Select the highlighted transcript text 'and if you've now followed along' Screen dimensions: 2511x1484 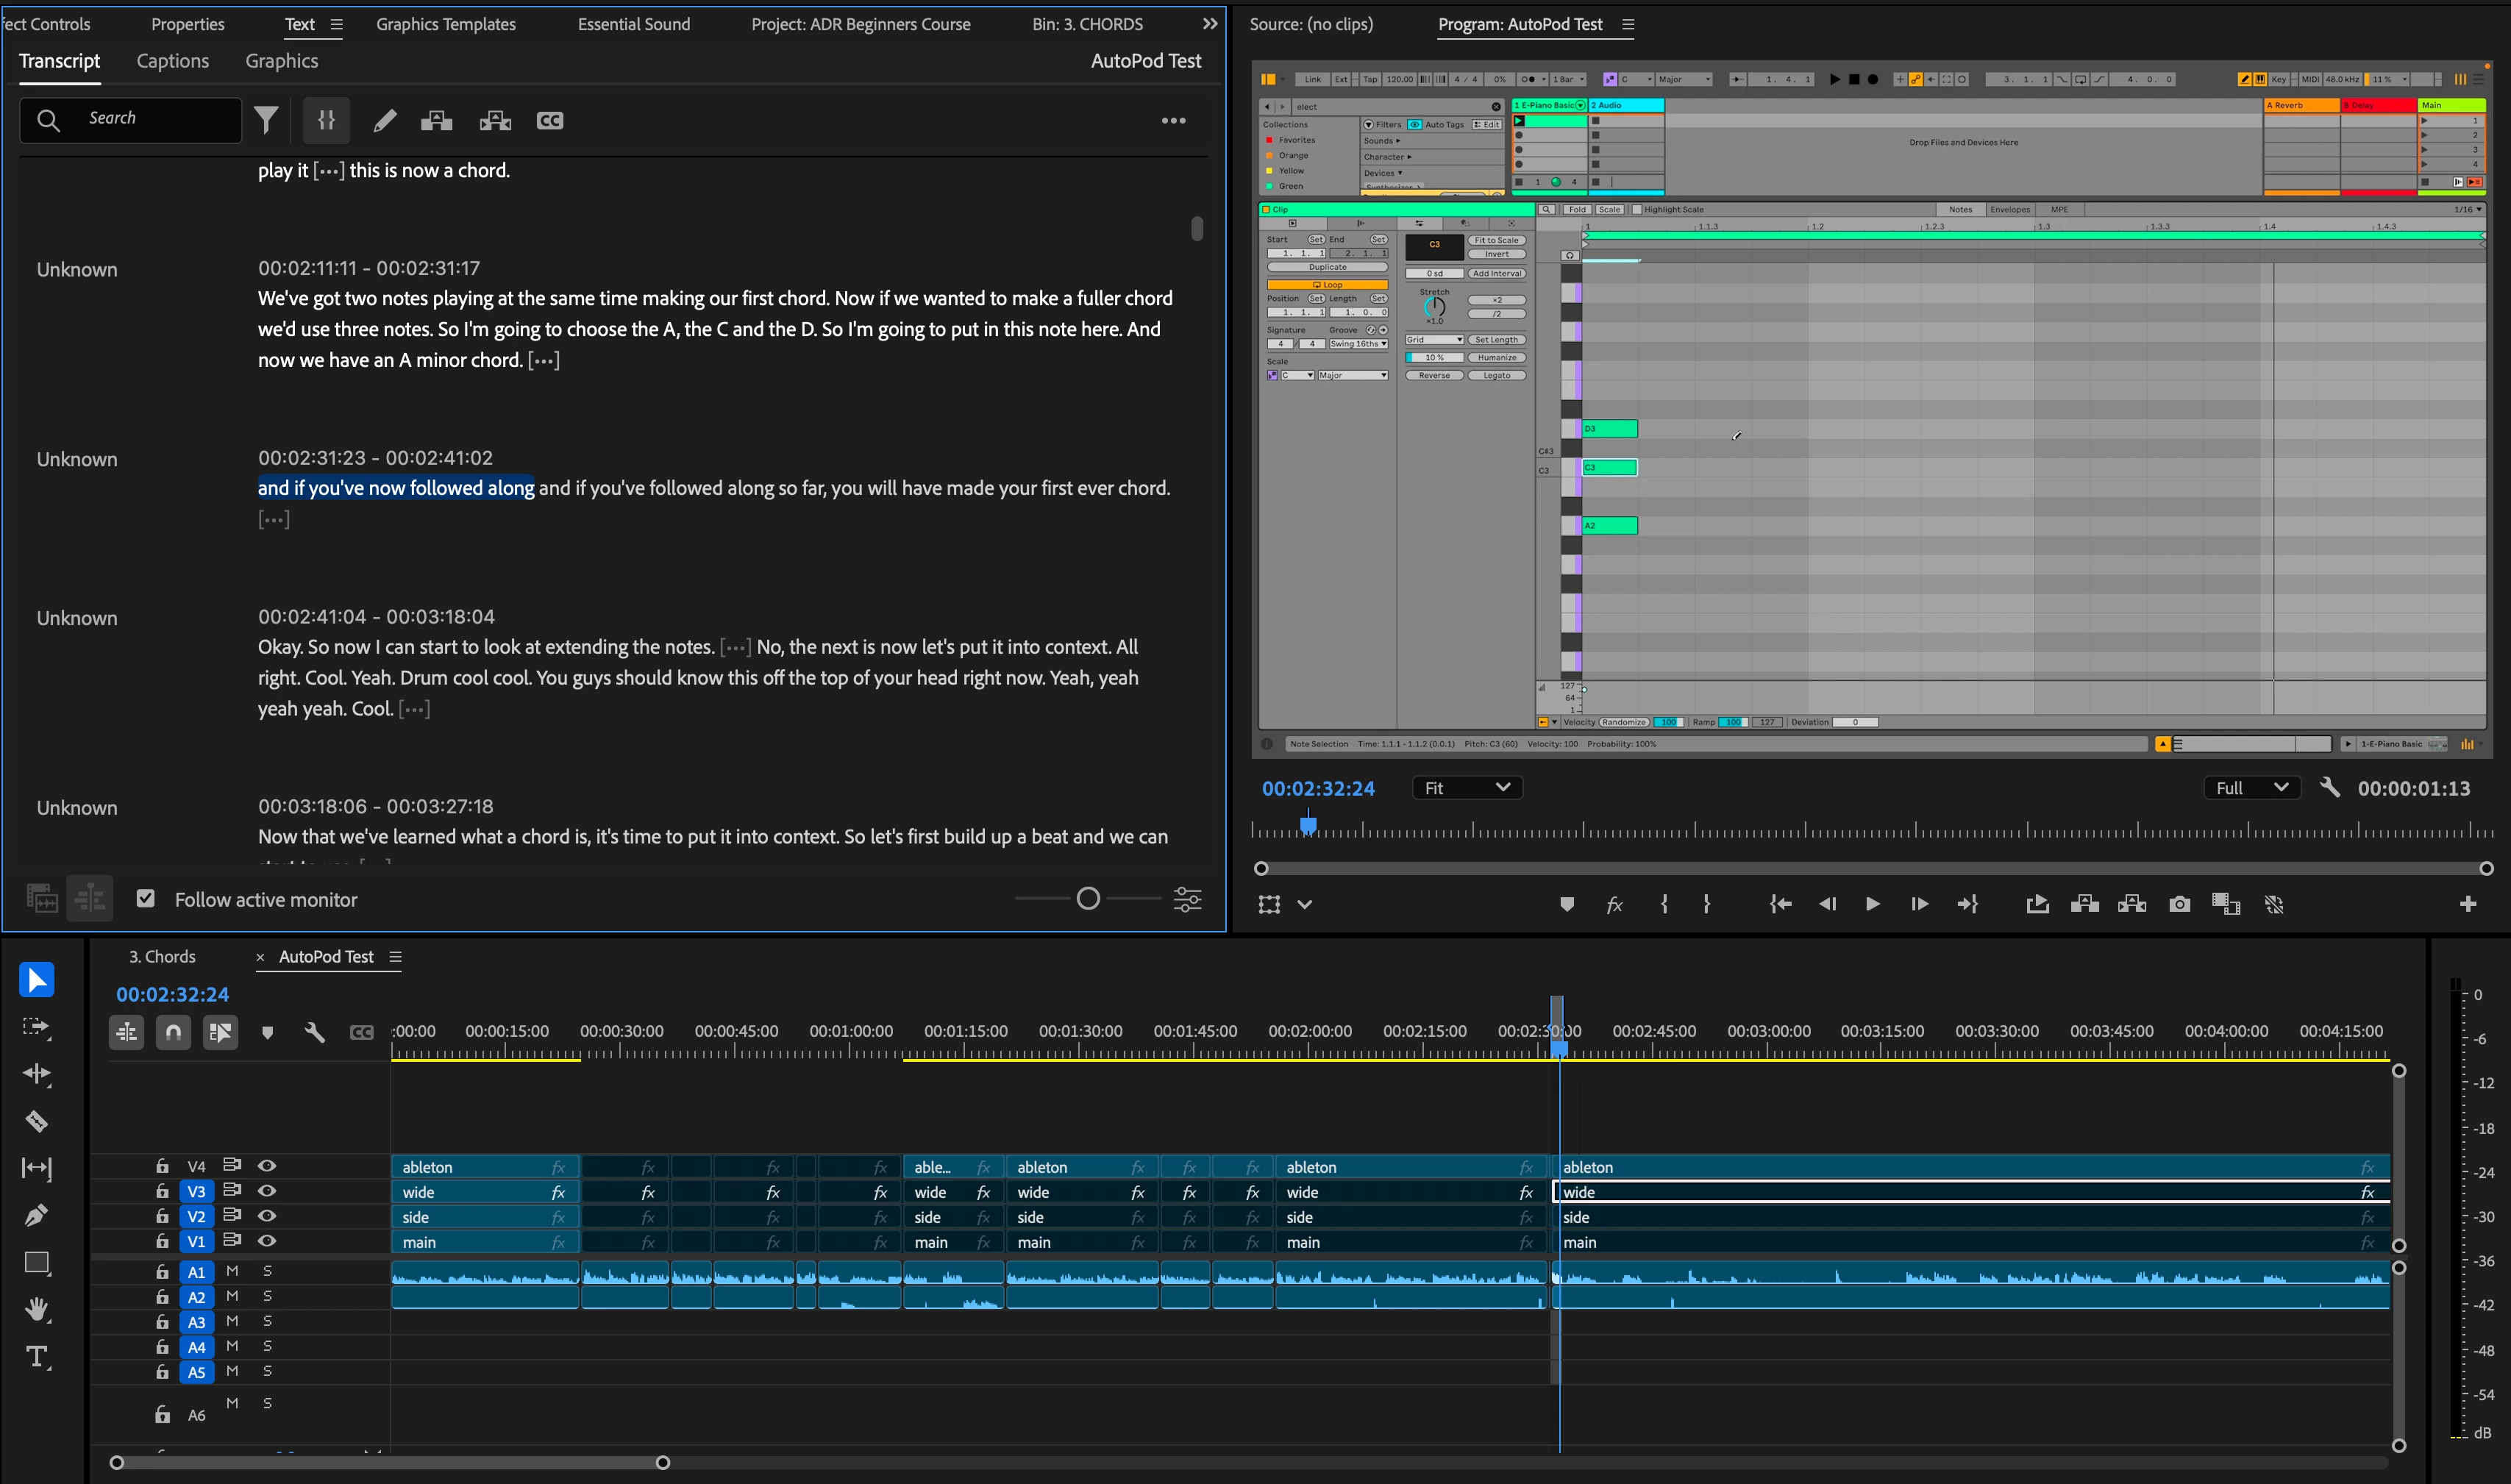[396, 488]
